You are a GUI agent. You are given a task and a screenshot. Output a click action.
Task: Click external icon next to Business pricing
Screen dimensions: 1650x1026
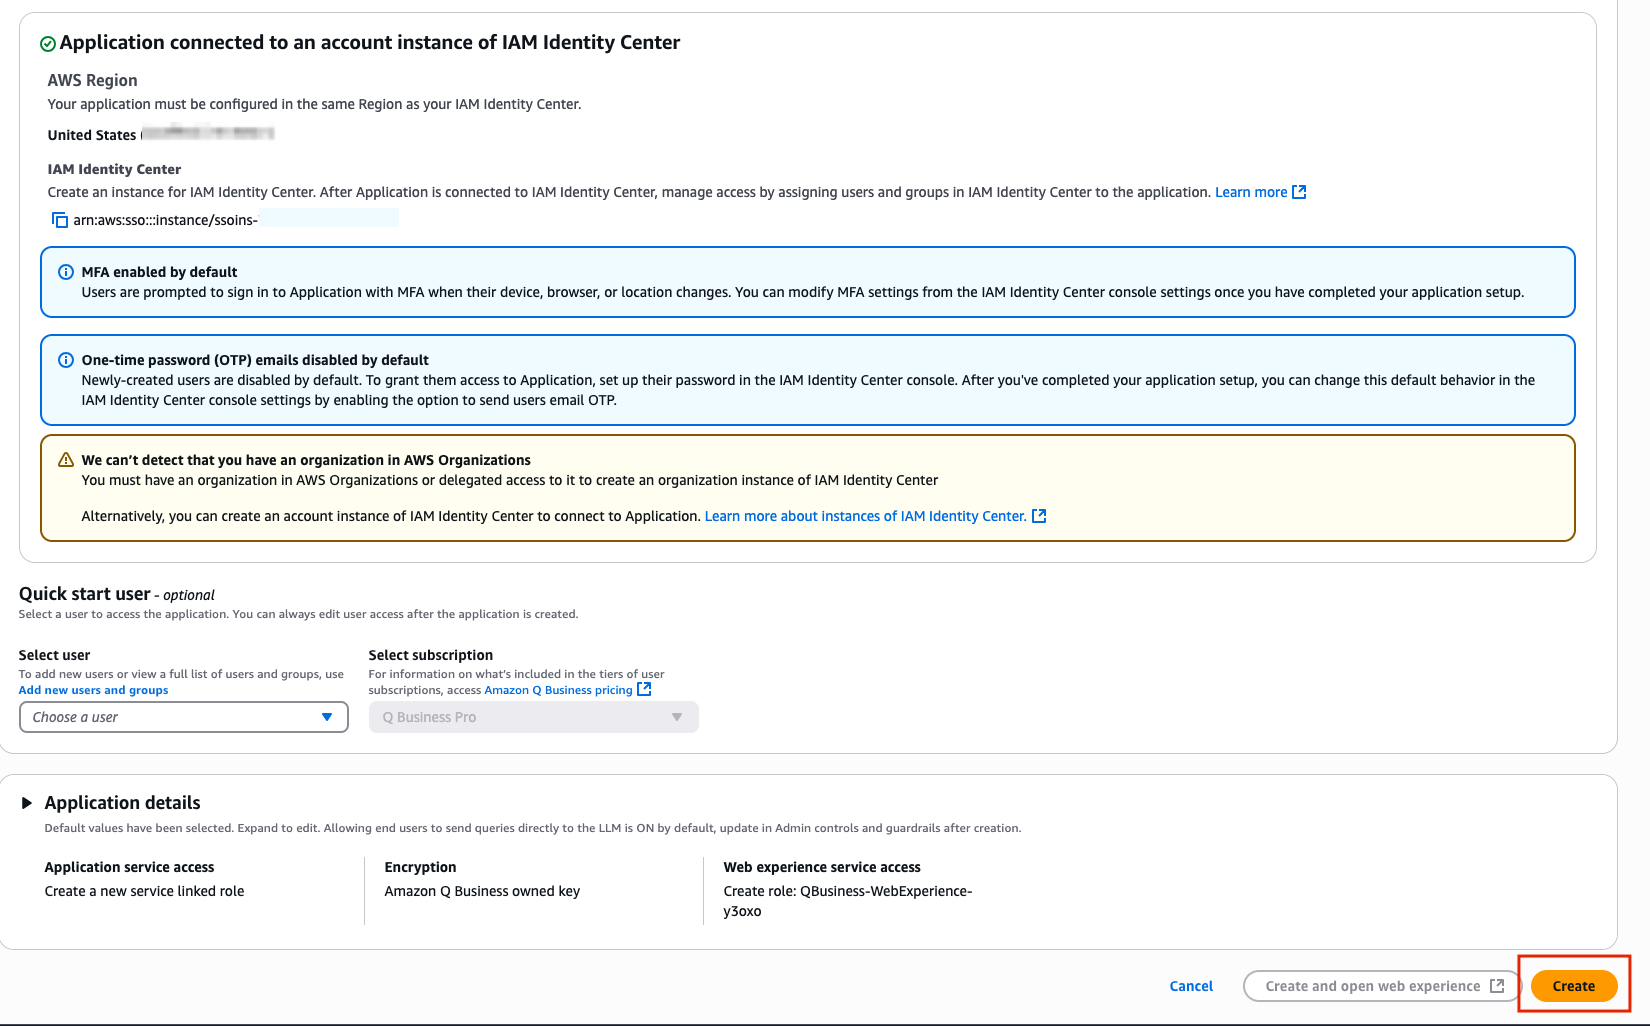644,690
